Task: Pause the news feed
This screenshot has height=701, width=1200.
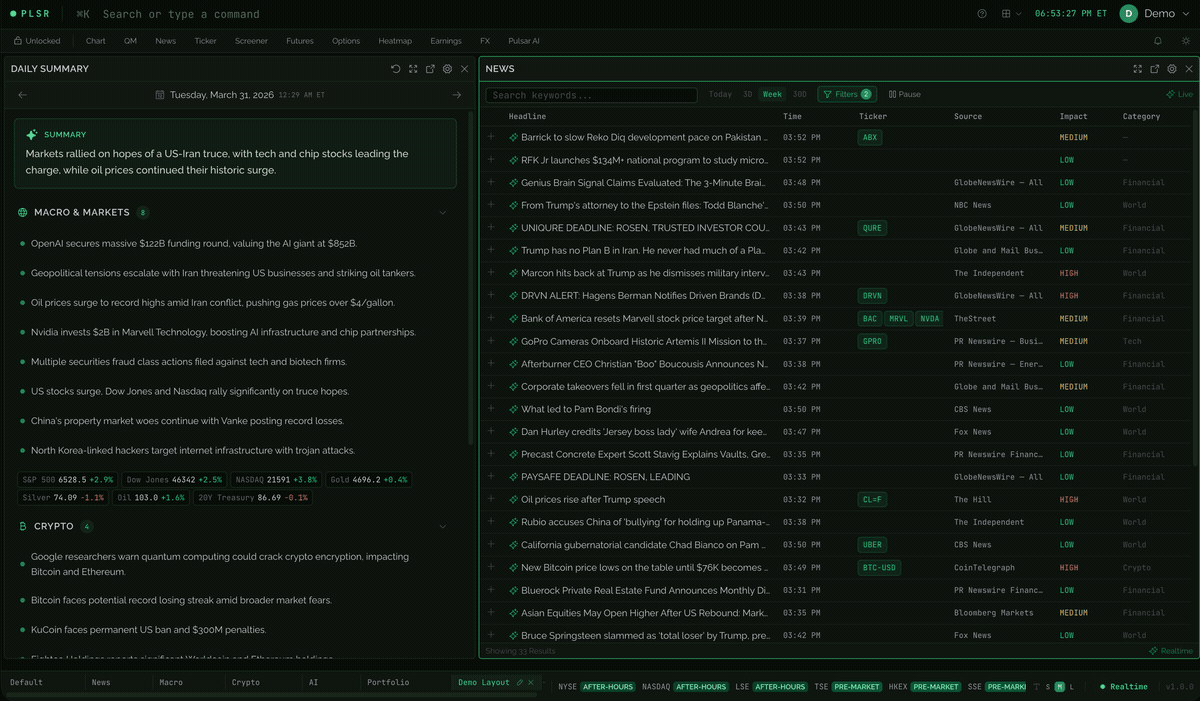Action: 905,95
